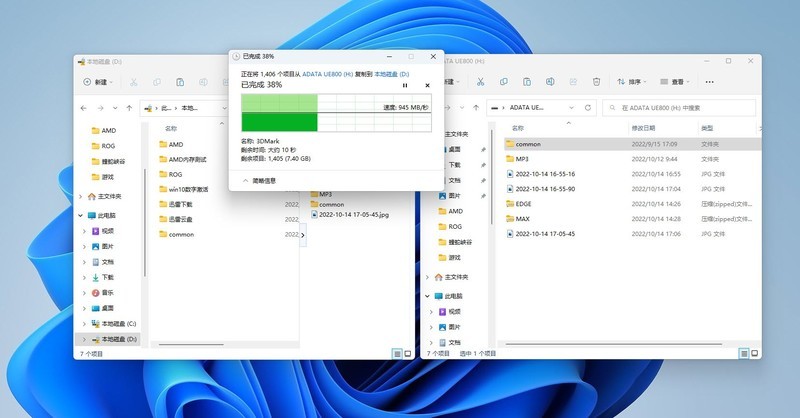Click the Paste icon in ADATA window toolbar
Image resolution: width=800 pixels, height=418 pixels.
pyautogui.click(x=527, y=82)
